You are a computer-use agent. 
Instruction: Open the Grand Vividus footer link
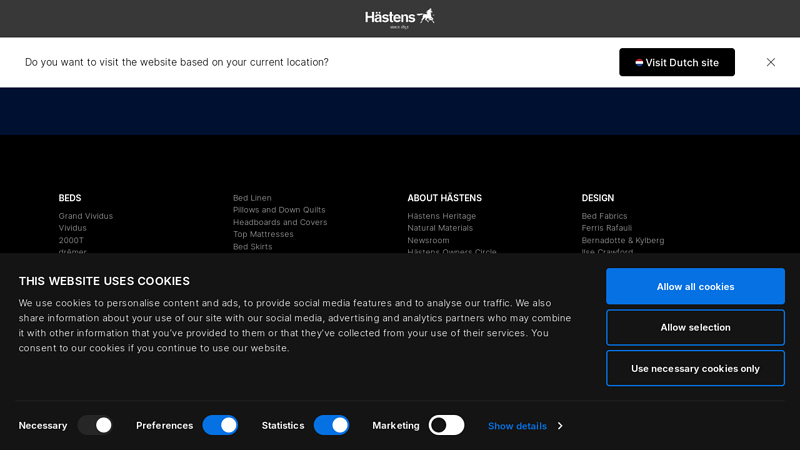(86, 216)
